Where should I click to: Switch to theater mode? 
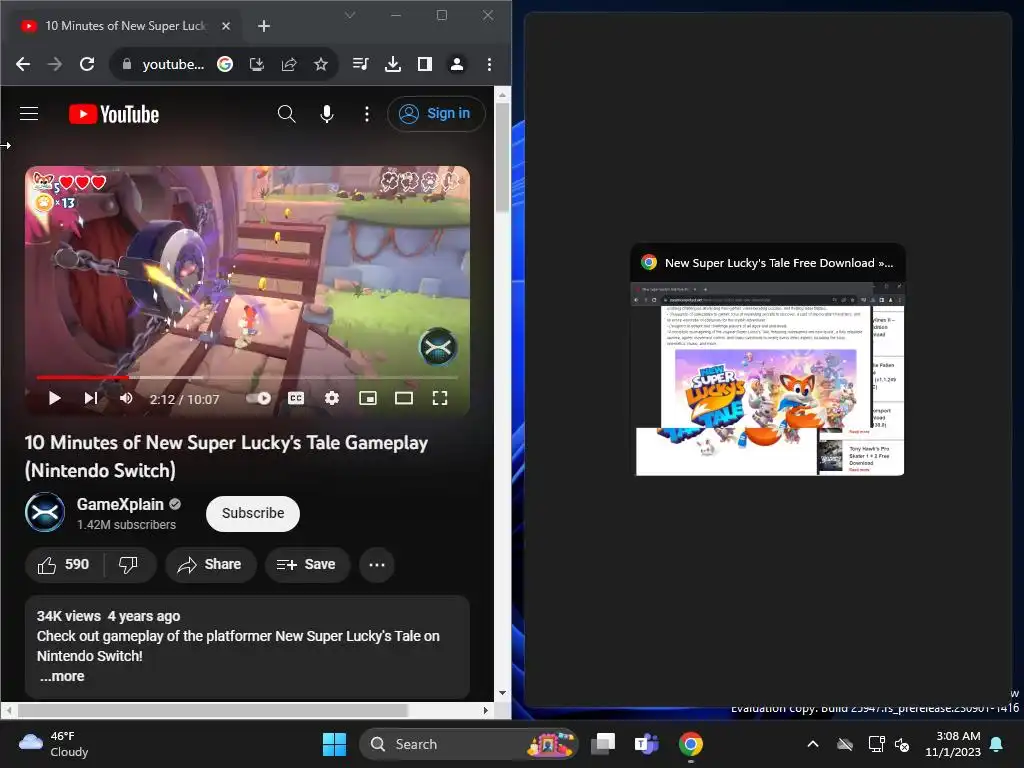click(x=404, y=398)
